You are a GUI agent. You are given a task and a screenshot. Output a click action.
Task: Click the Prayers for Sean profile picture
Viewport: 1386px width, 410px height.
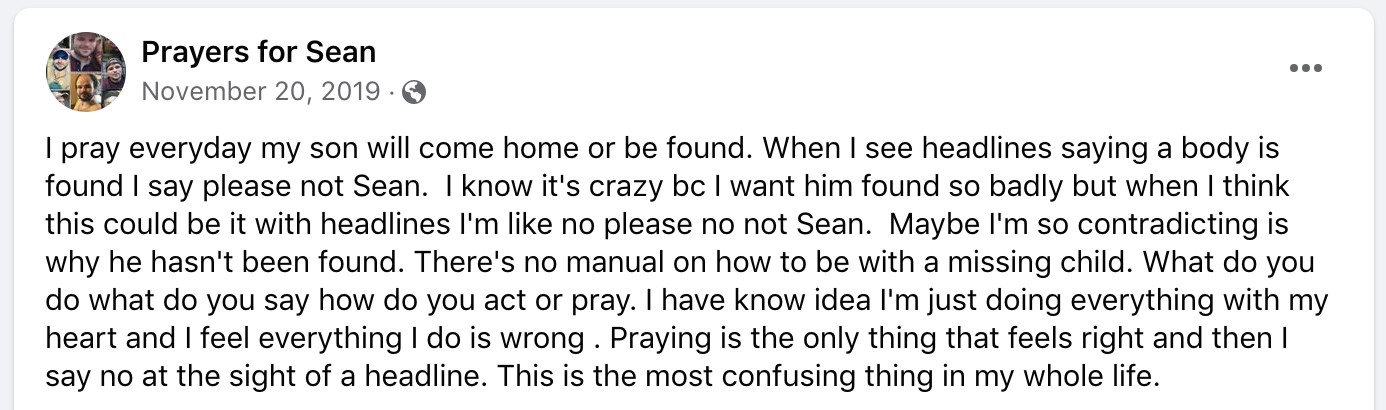(x=86, y=71)
